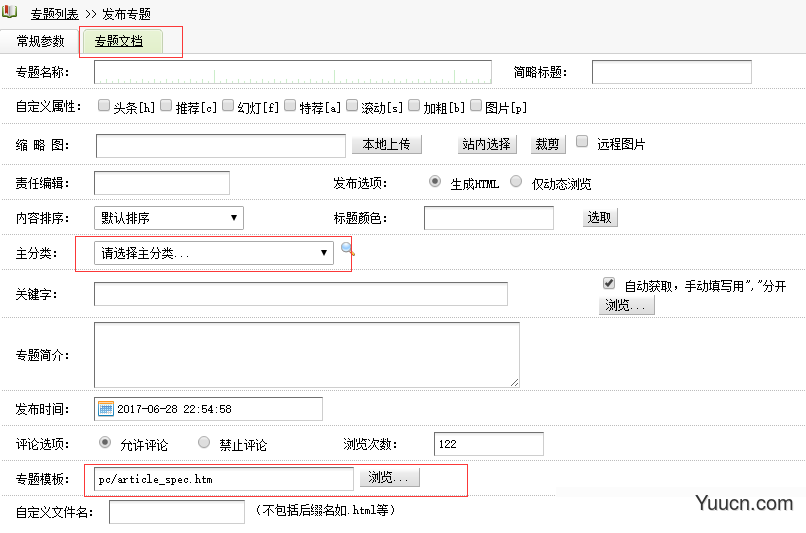Browse for template next to pc/article_spec.htm
Image resolution: width=806 pixels, height=533 pixels.
[390, 478]
